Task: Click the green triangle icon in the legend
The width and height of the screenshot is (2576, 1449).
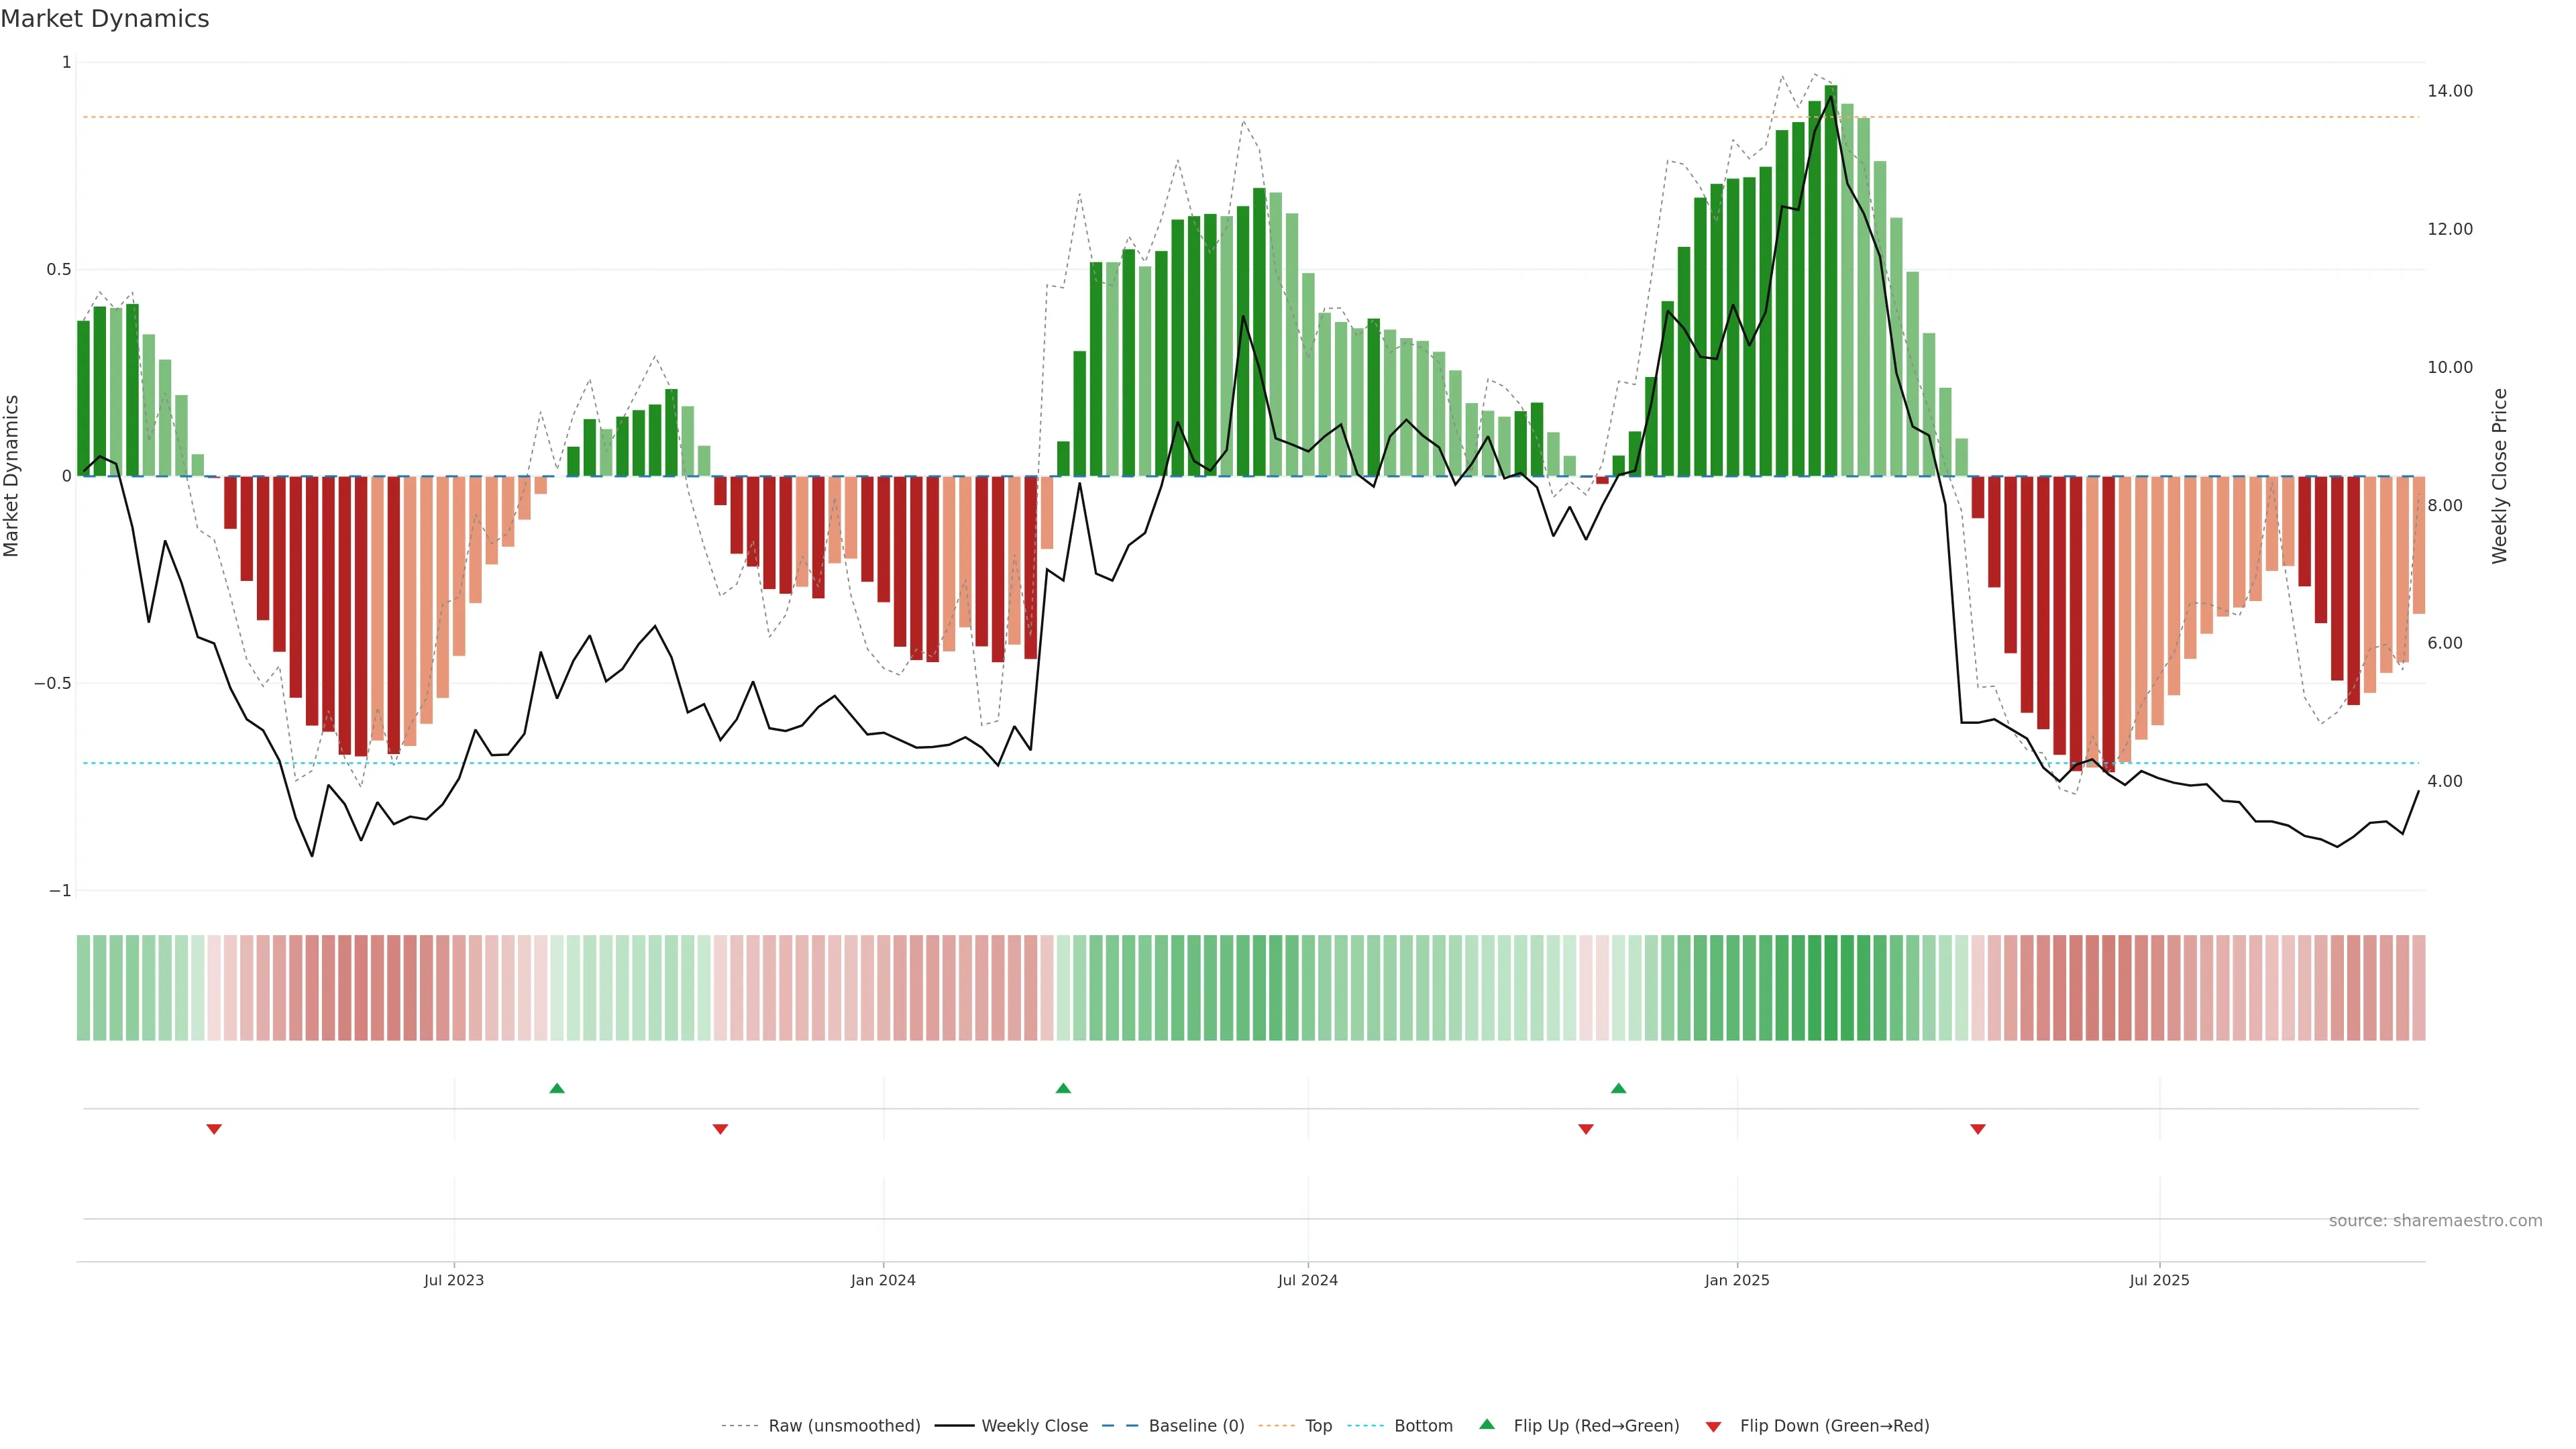Action: 1487,1424
